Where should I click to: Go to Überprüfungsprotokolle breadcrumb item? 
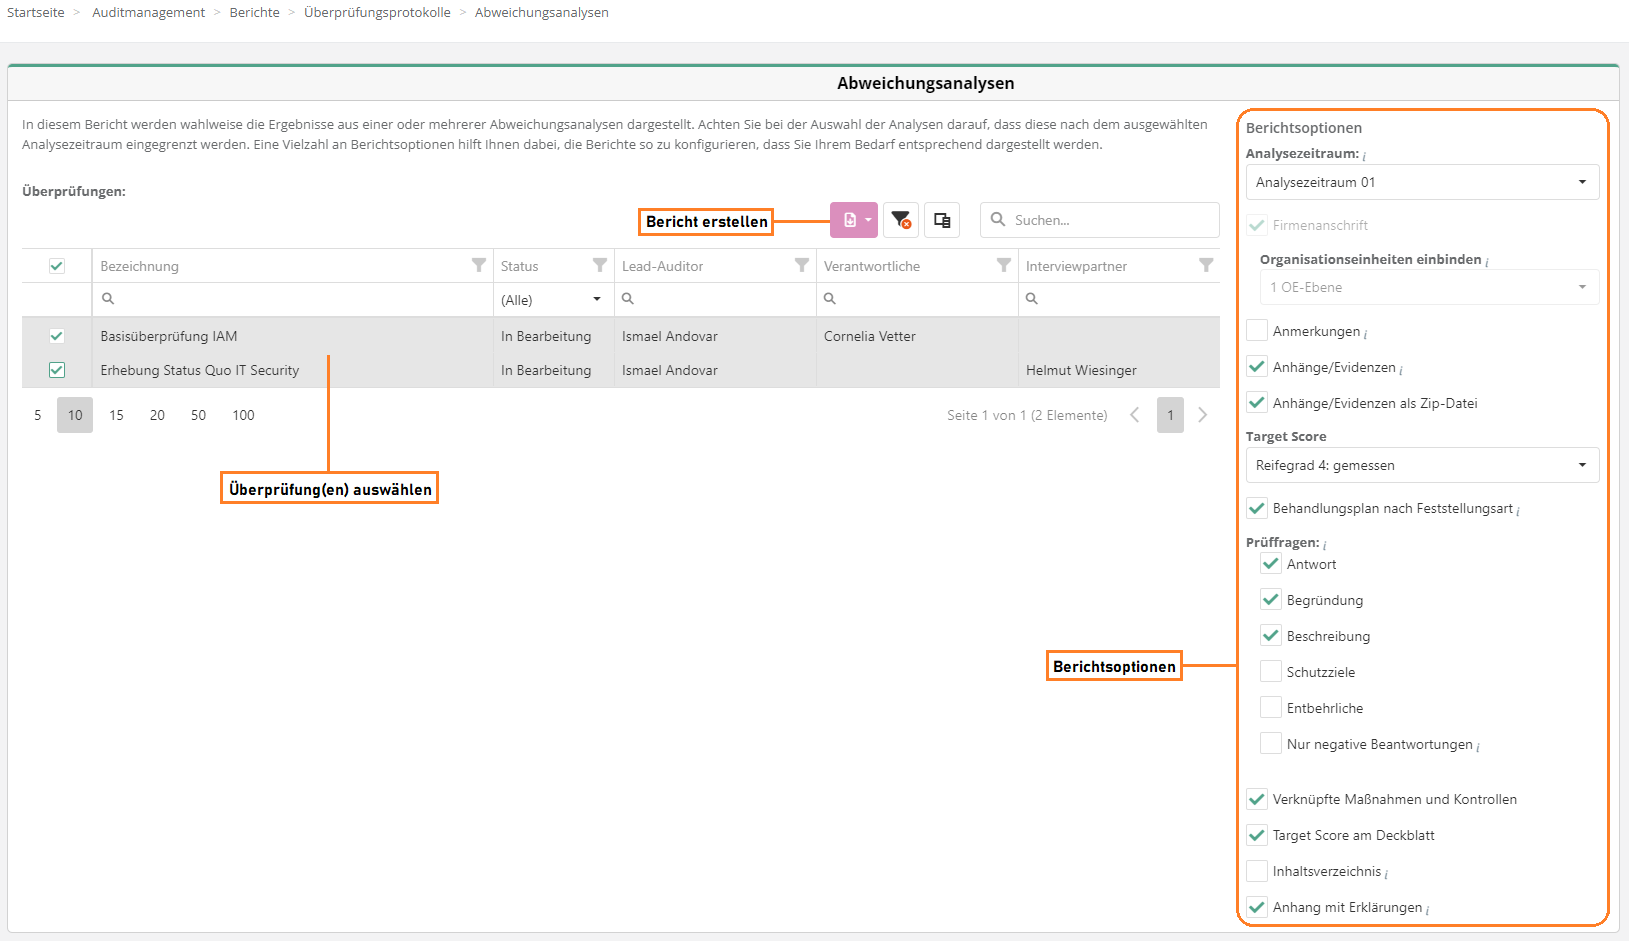pos(377,13)
